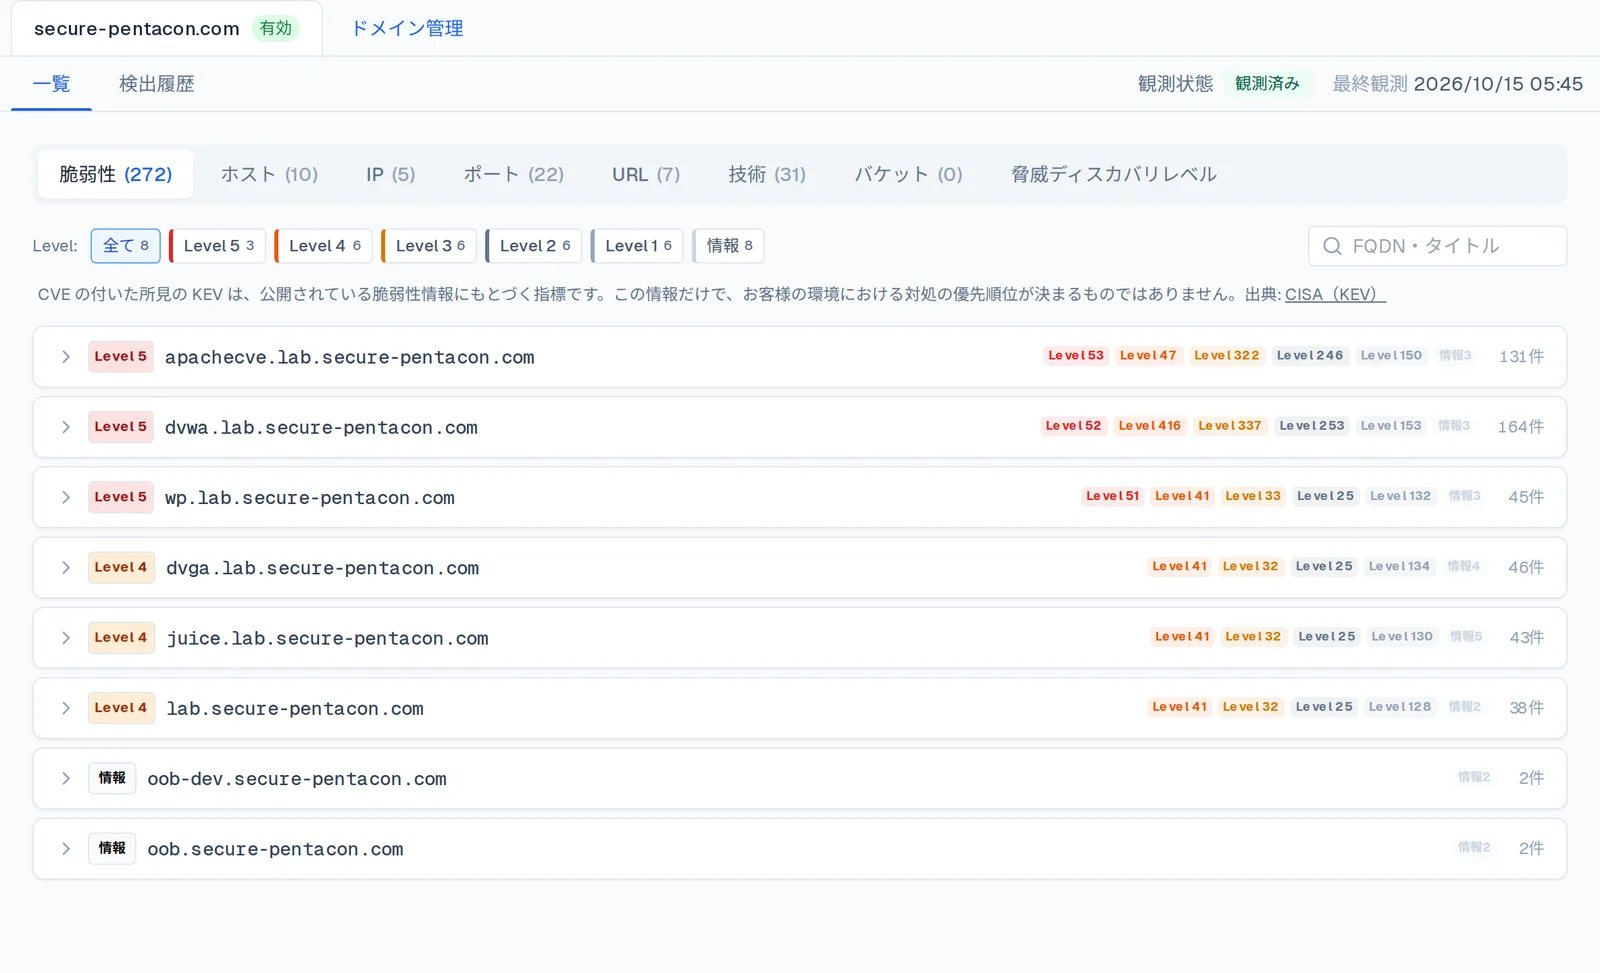Filter by Level 2
Viewport: 1600px width, 973px height.
(x=534, y=246)
